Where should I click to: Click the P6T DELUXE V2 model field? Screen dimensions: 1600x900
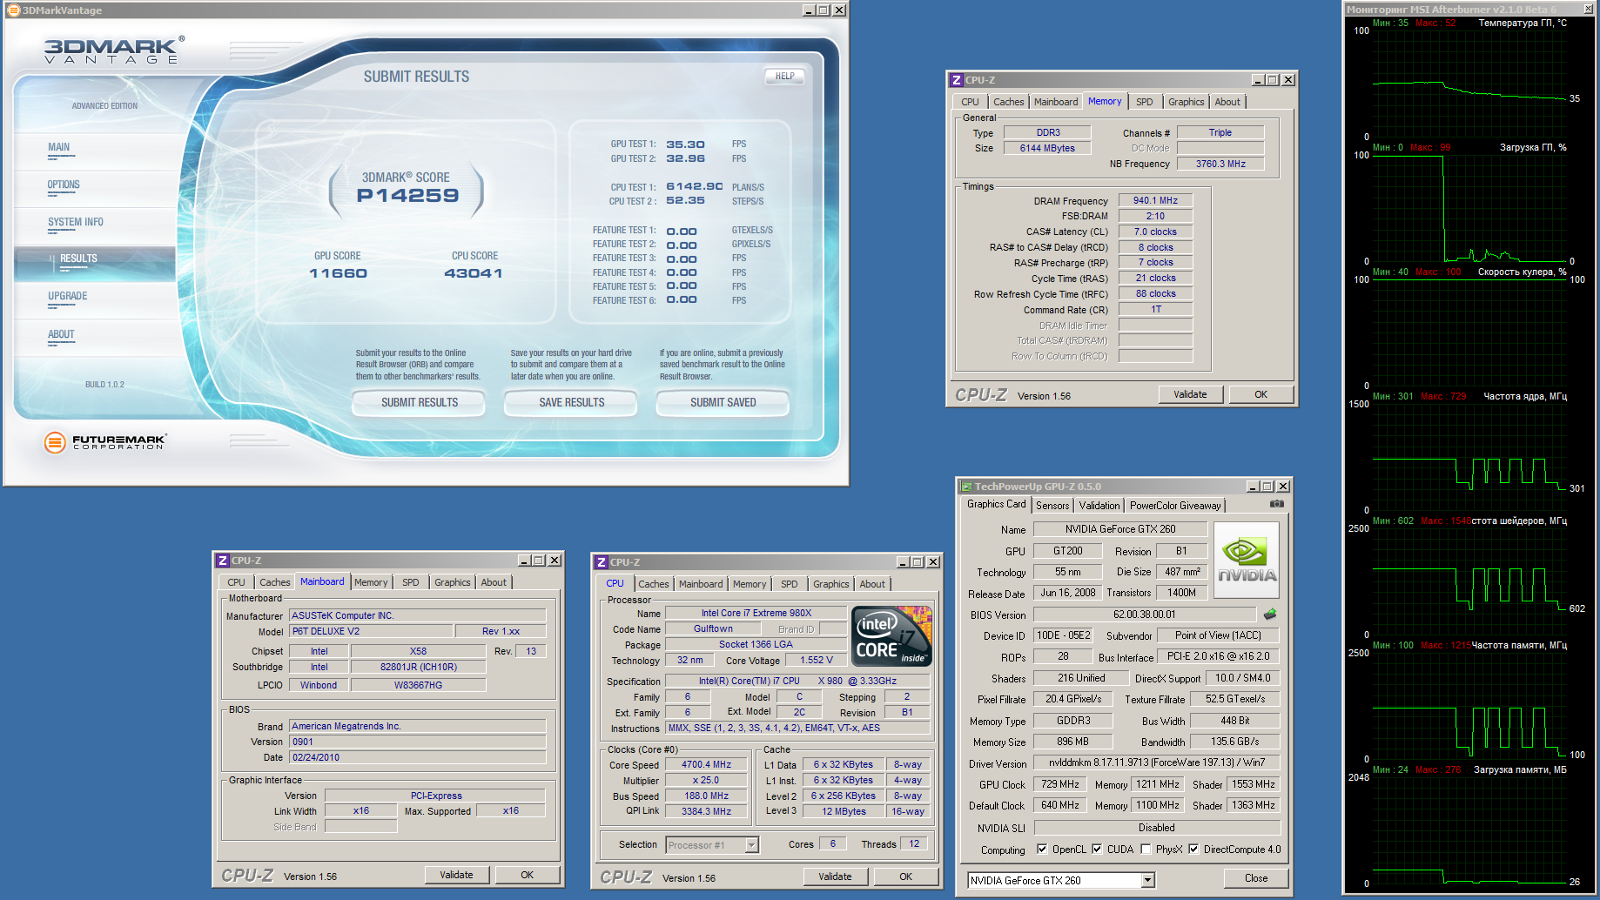[x=370, y=632]
